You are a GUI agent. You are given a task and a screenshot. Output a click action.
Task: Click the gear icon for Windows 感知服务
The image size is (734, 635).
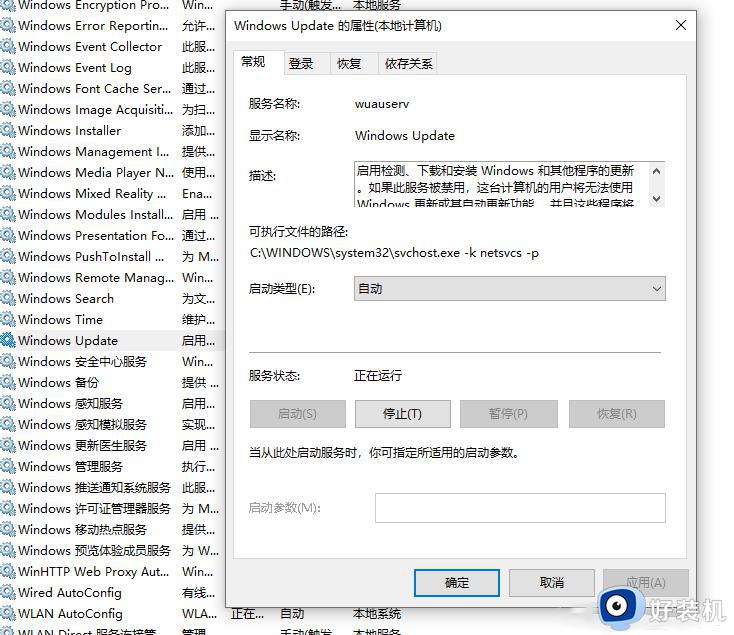click(x=8, y=403)
